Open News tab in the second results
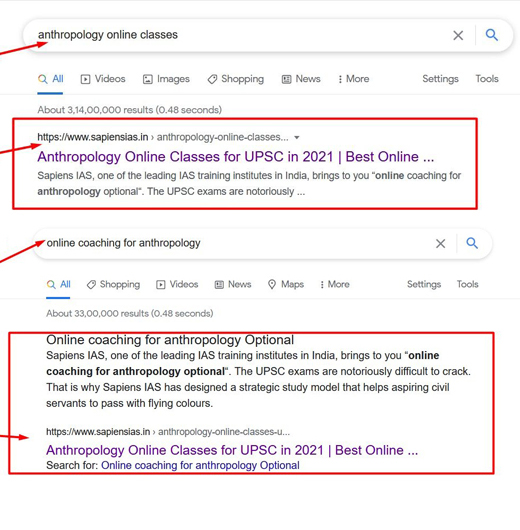 coord(233,284)
